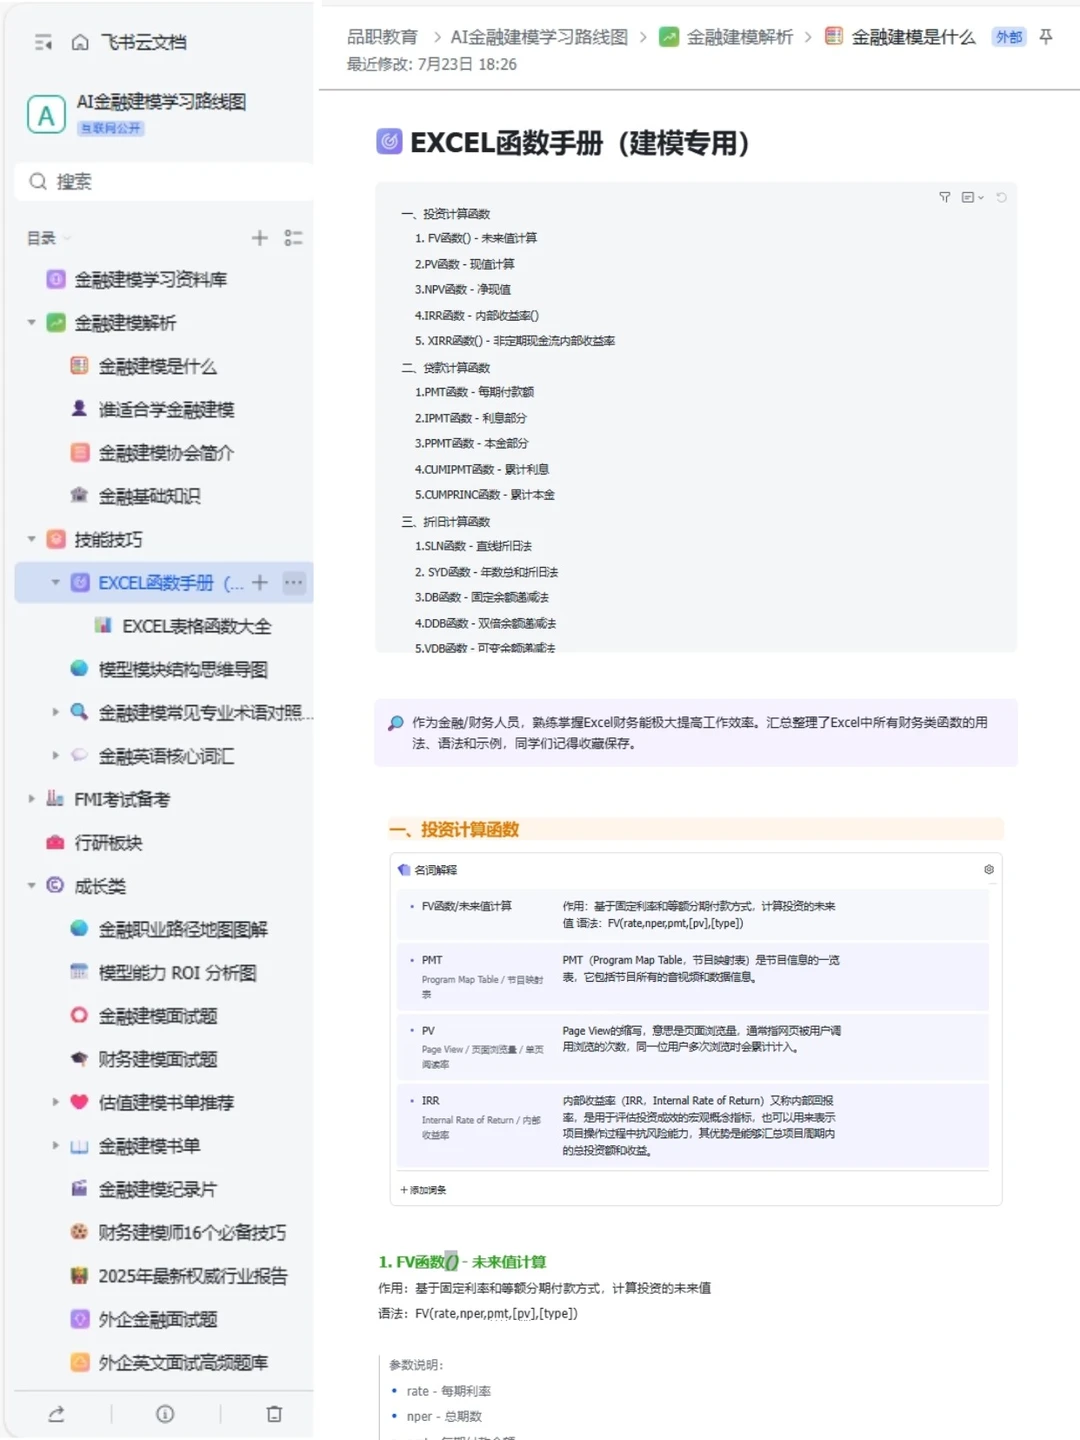Screen dimensions: 1080x1440
Task: Expand 金融建模常见专业术语对照 node
Action: (56, 712)
